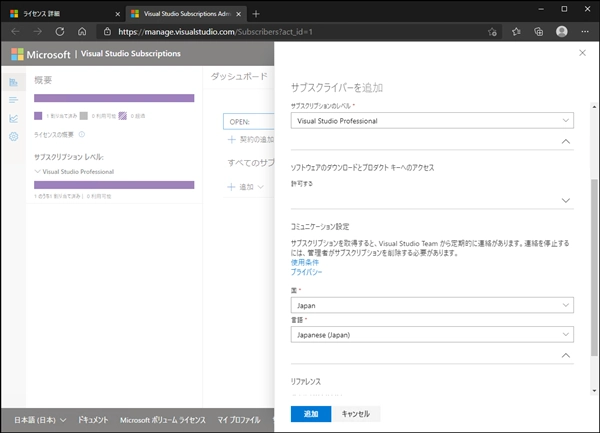This screenshot has height=433, width=600.
Task: Click the Microsoft logo in header
Action: pos(41,54)
